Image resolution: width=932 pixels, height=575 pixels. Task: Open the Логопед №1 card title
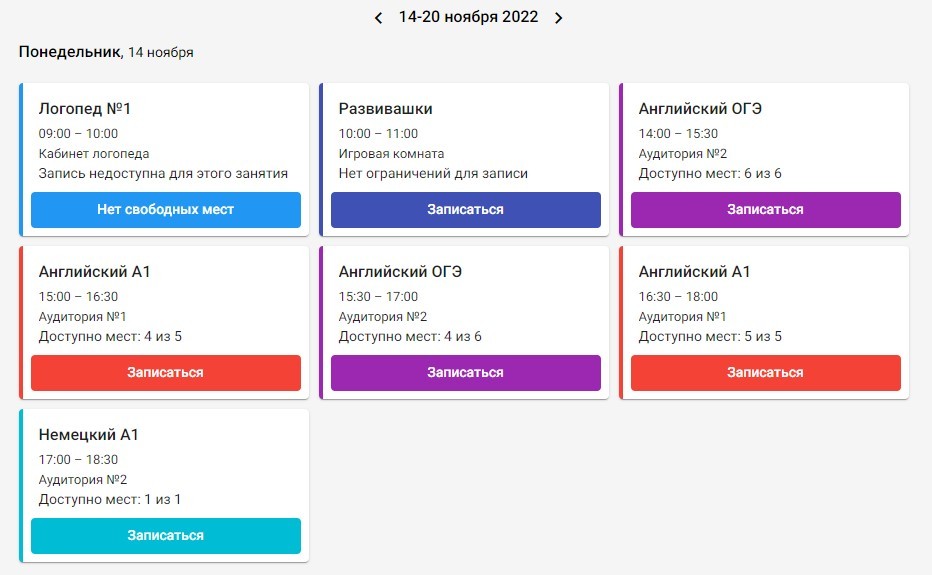[x=85, y=109]
